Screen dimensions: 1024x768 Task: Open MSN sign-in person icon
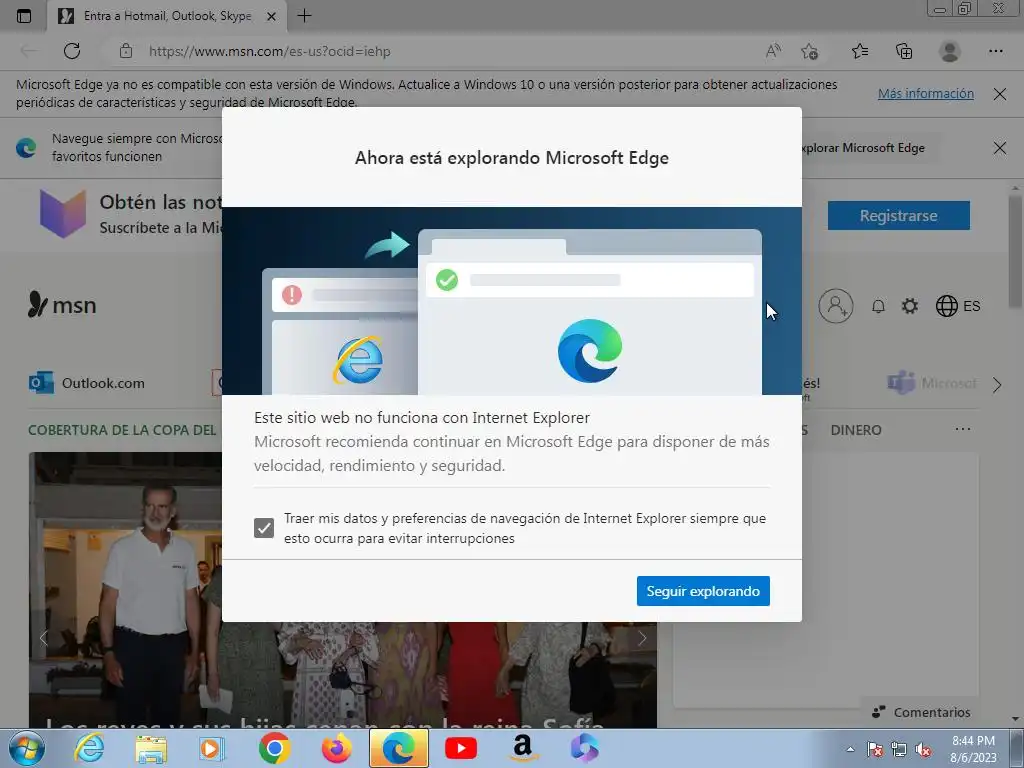pos(836,306)
